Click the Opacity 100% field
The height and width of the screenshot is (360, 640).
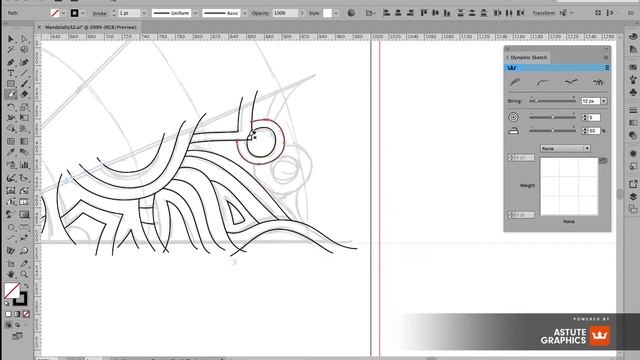(285, 13)
